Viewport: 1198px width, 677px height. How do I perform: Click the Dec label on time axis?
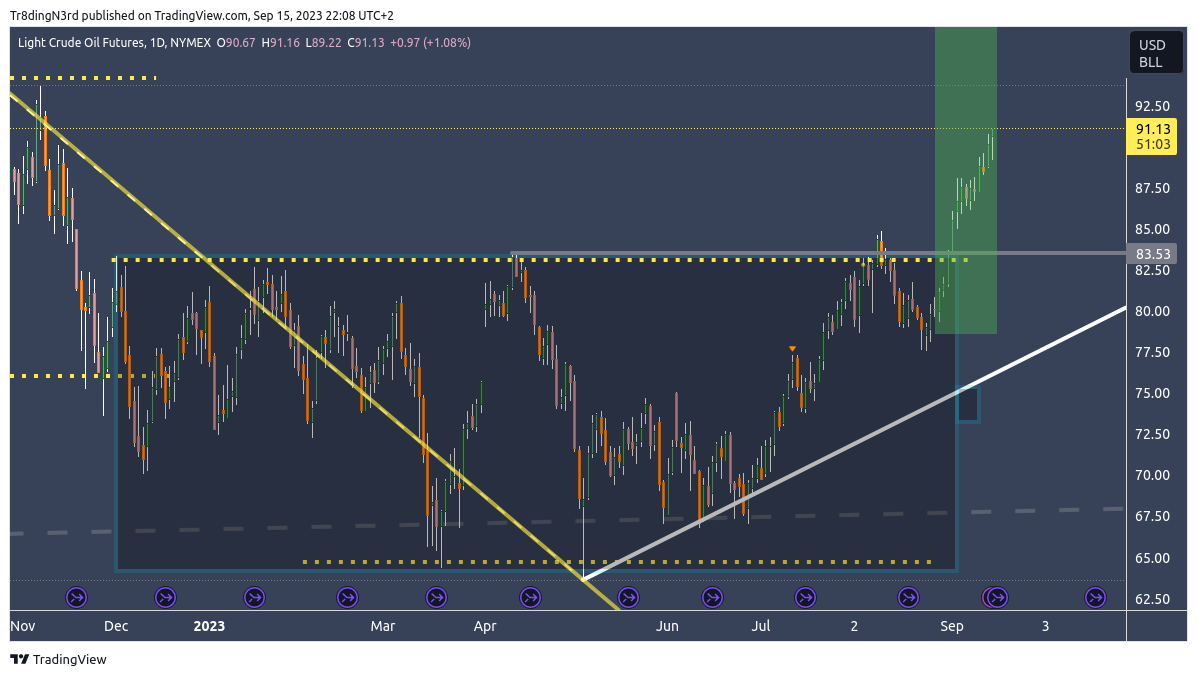(116, 627)
